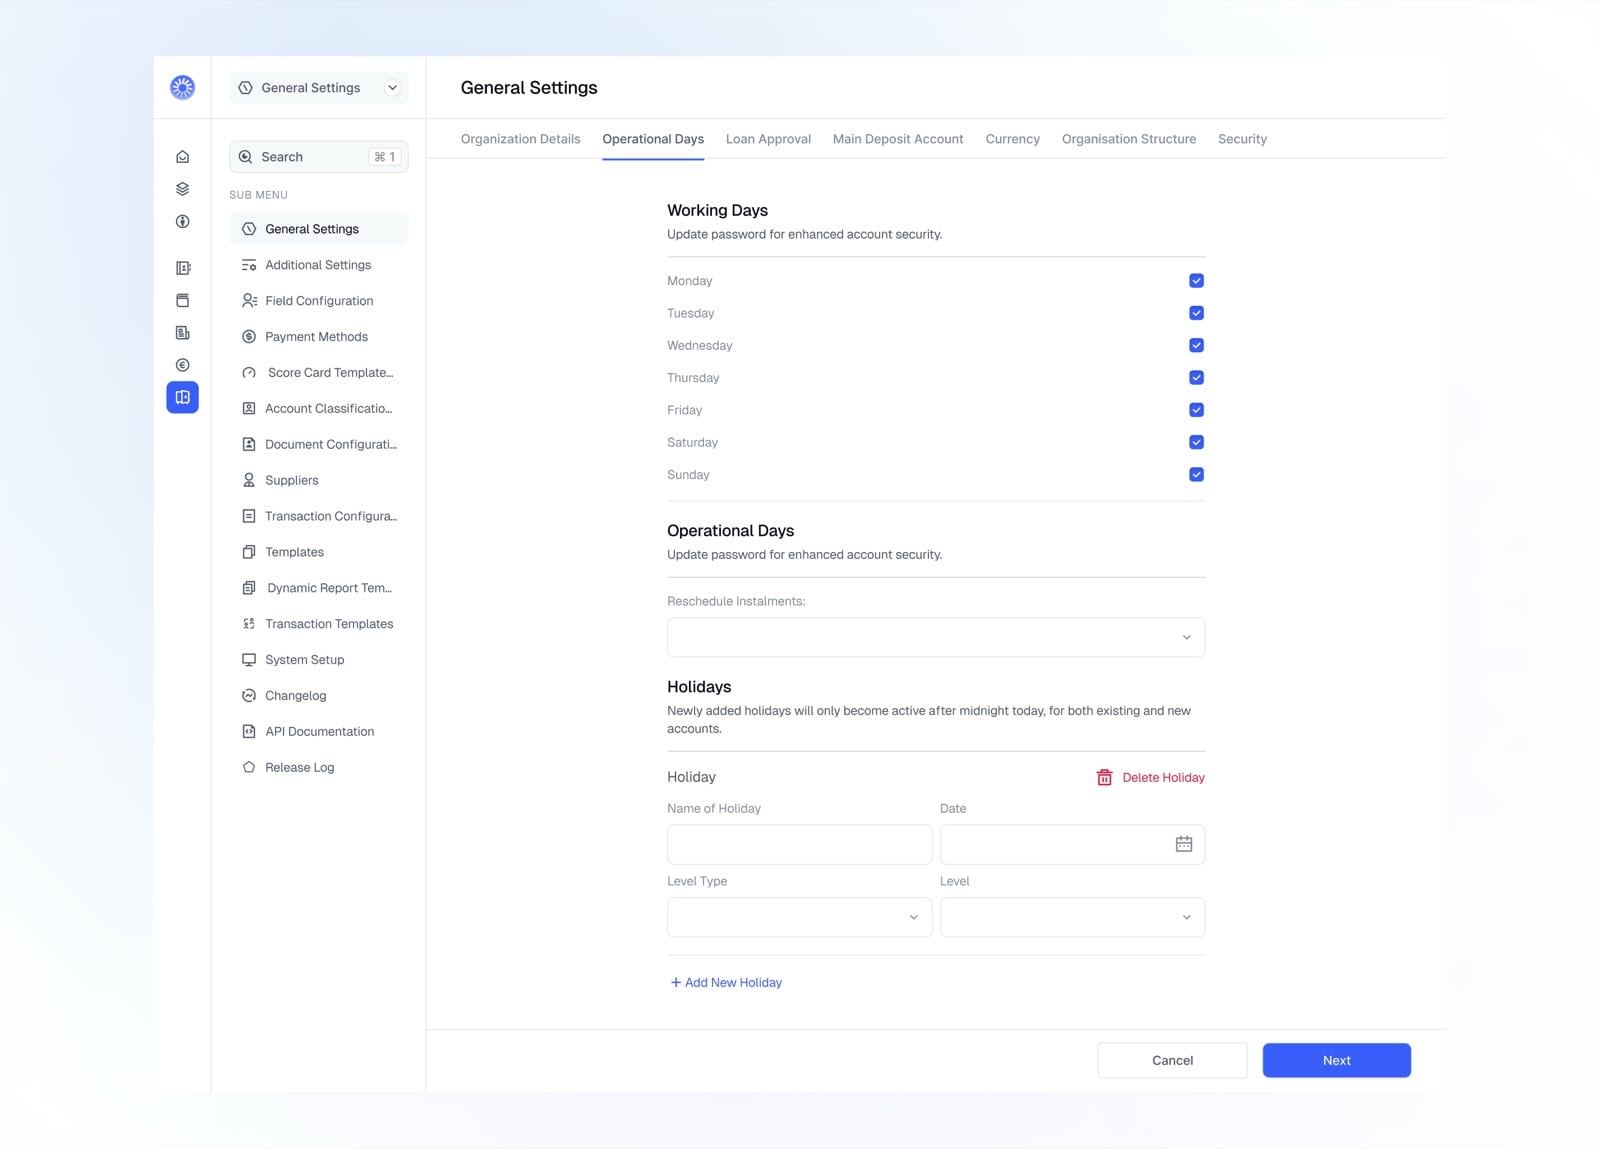Uncheck the Friday working day checkbox
This screenshot has width=1600, height=1149.
click(1196, 410)
